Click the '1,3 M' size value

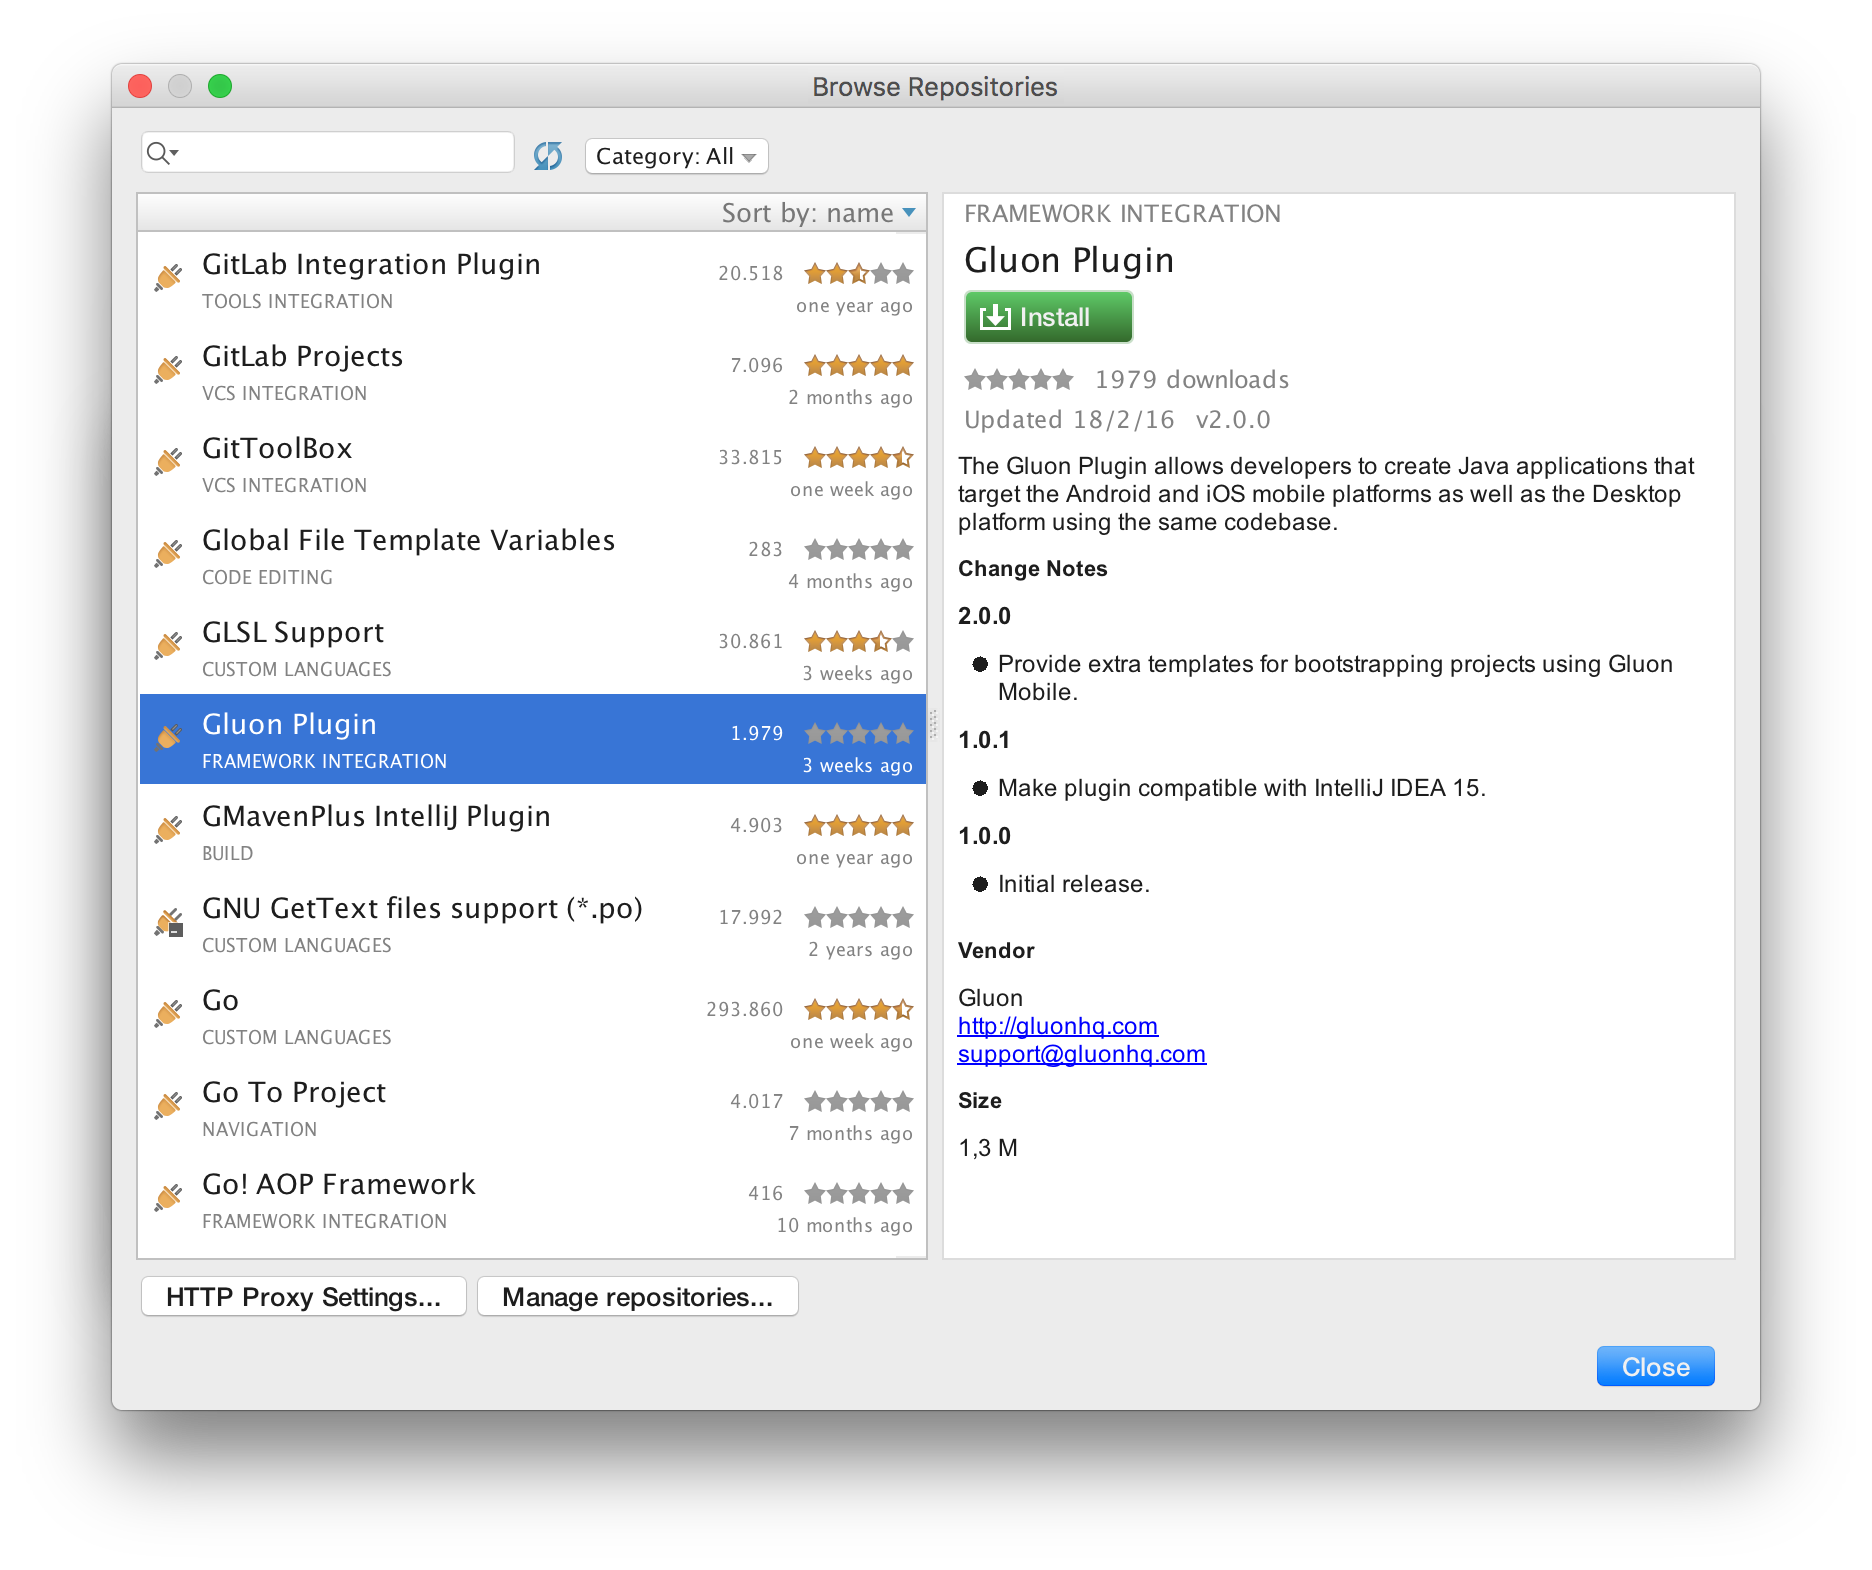click(988, 1148)
